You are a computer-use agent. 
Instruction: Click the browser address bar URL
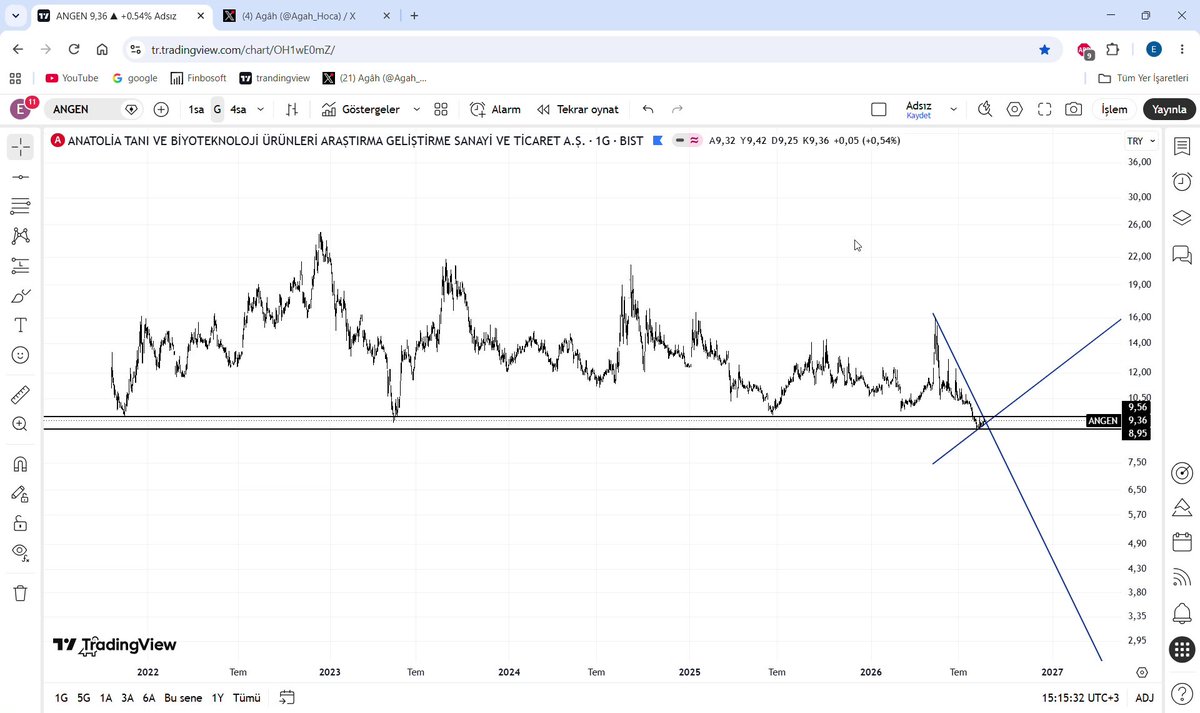click(x=244, y=49)
